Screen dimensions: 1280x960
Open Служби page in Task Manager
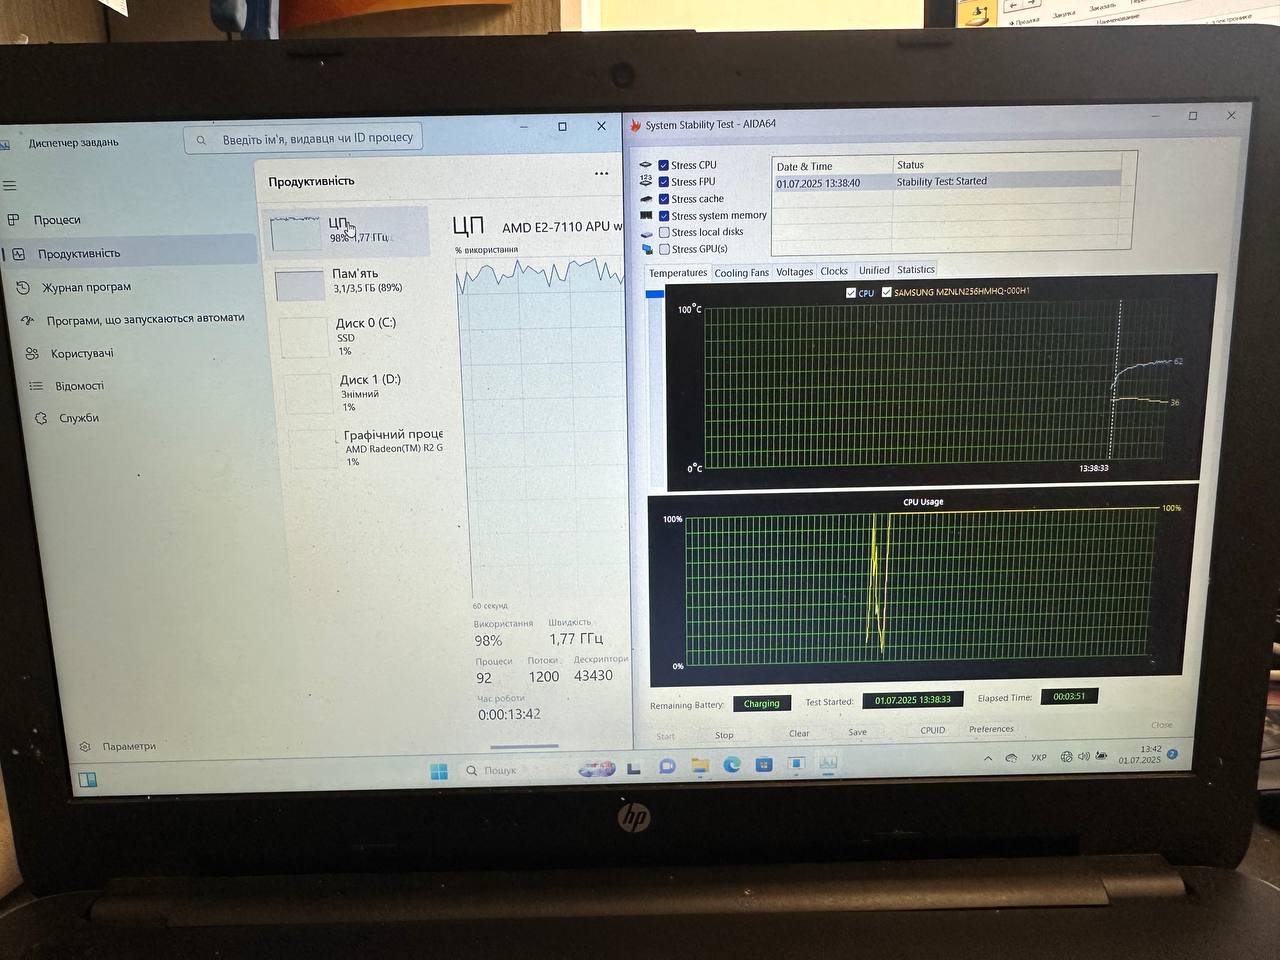coord(78,418)
